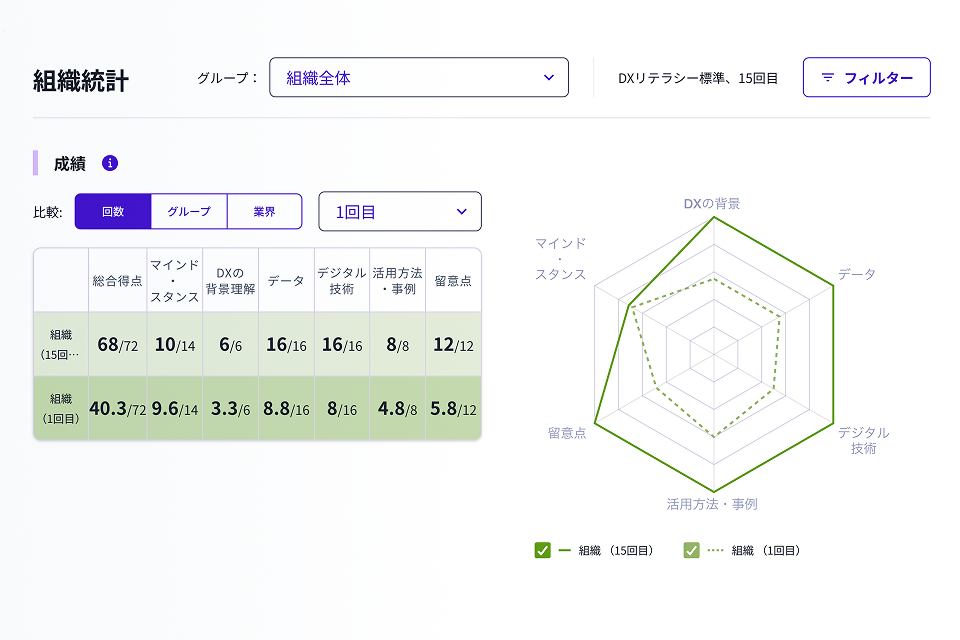Screen dimensions: 960x640
Task: Click the 3.3/6 score cell
Action: 230,408
